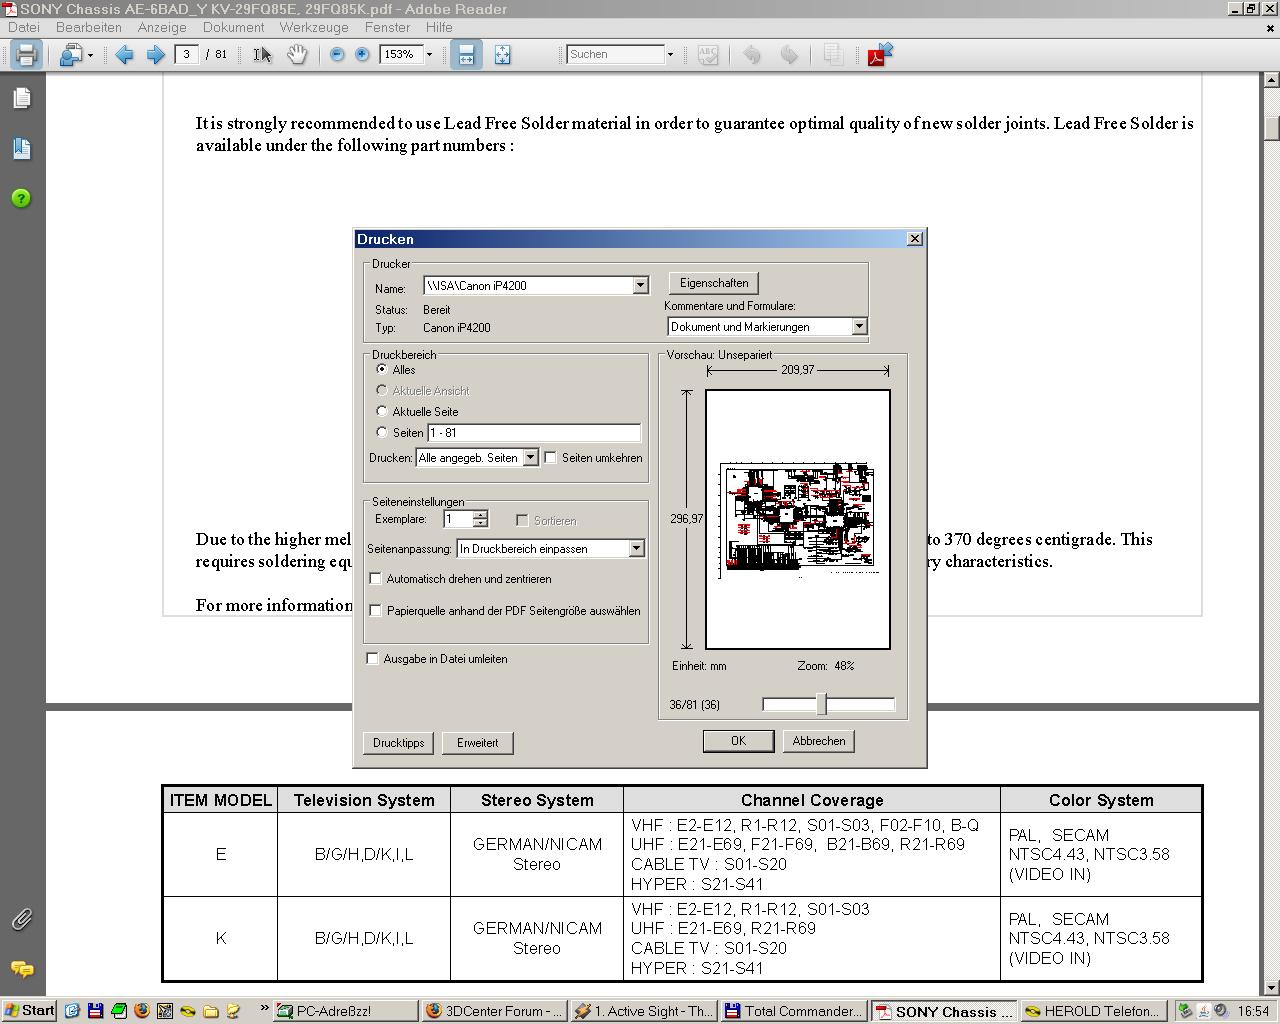Screen dimensions: 1280x1024
Task: Go to previous page with blue arrow
Action: pos(124,55)
